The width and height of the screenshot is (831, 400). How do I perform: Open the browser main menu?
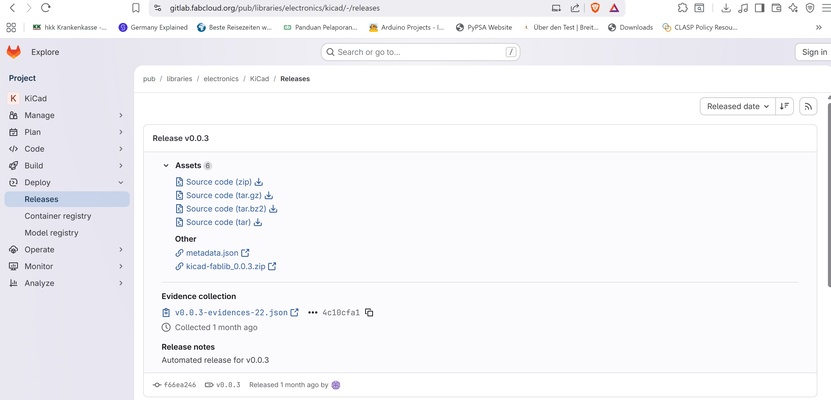click(x=825, y=8)
